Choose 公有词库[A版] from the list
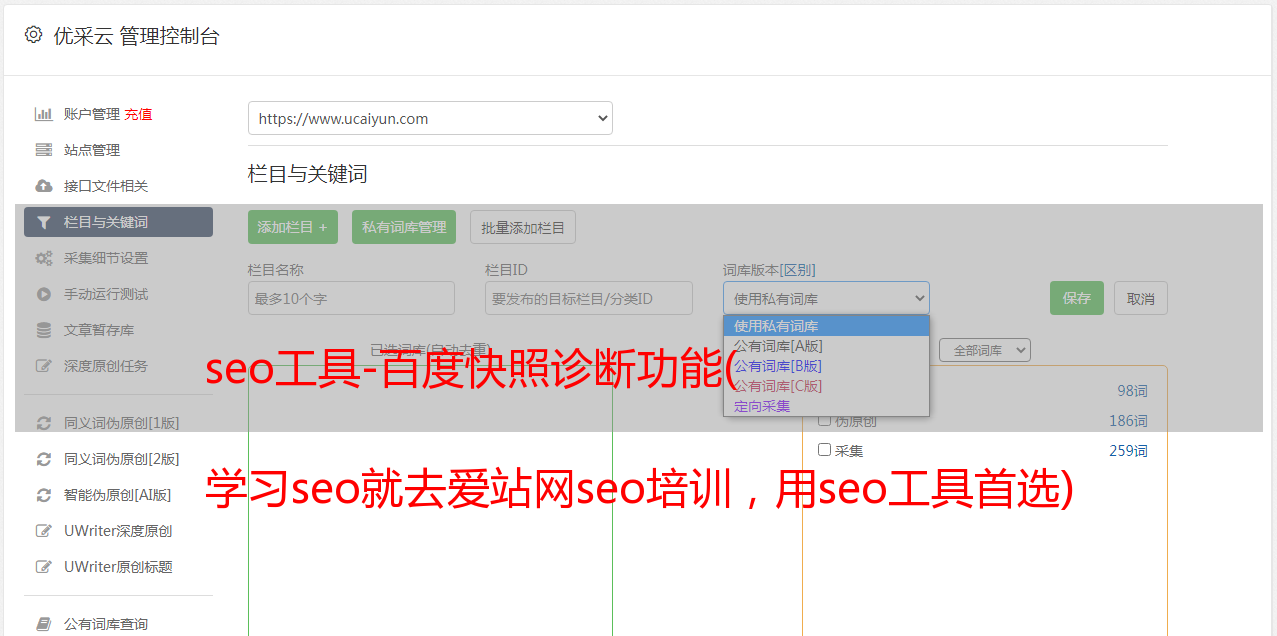The image size is (1277, 636). pos(826,346)
